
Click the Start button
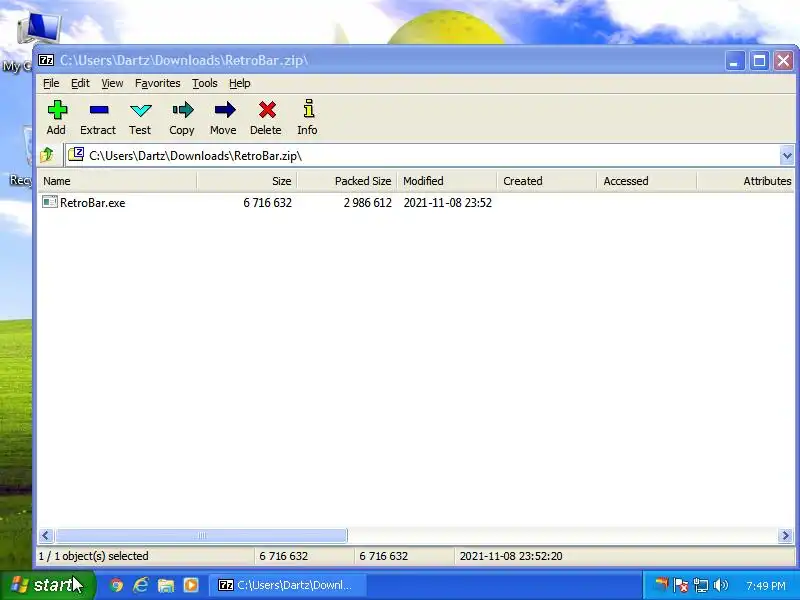48,585
